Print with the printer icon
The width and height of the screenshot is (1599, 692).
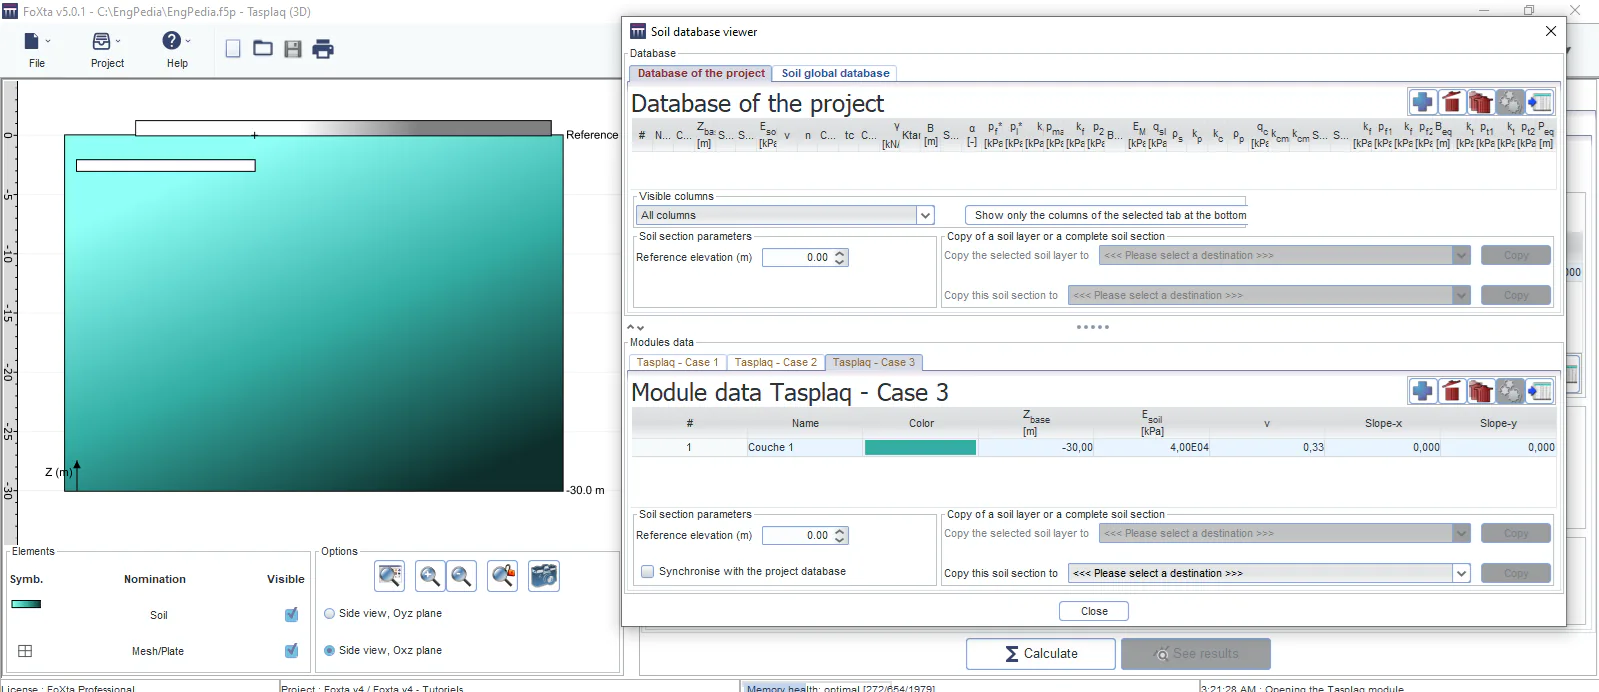pyautogui.click(x=323, y=49)
